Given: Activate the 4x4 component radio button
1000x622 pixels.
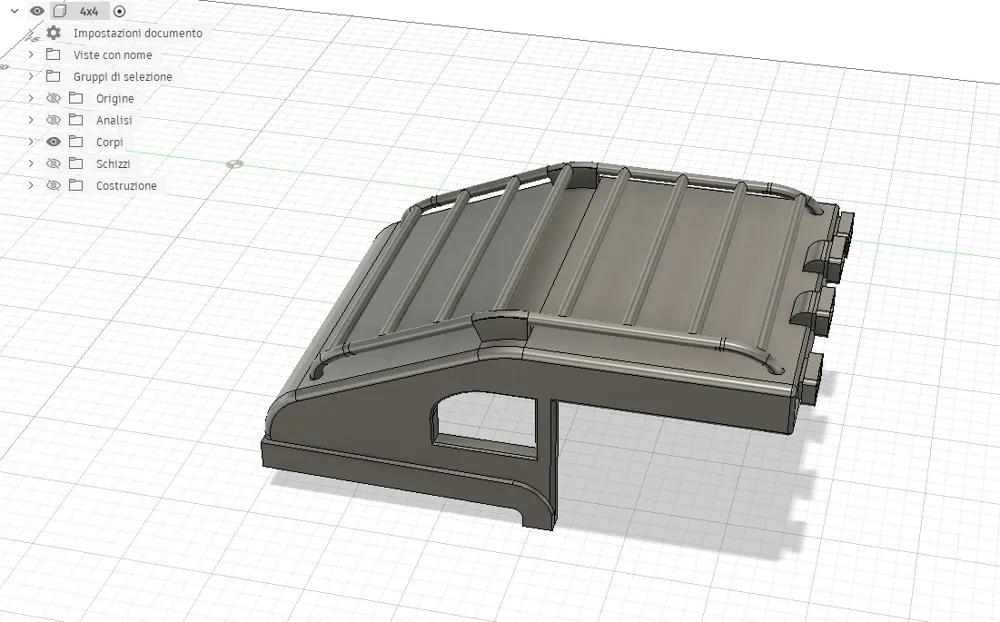Looking at the screenshot, I should click(x=119, y=11).
